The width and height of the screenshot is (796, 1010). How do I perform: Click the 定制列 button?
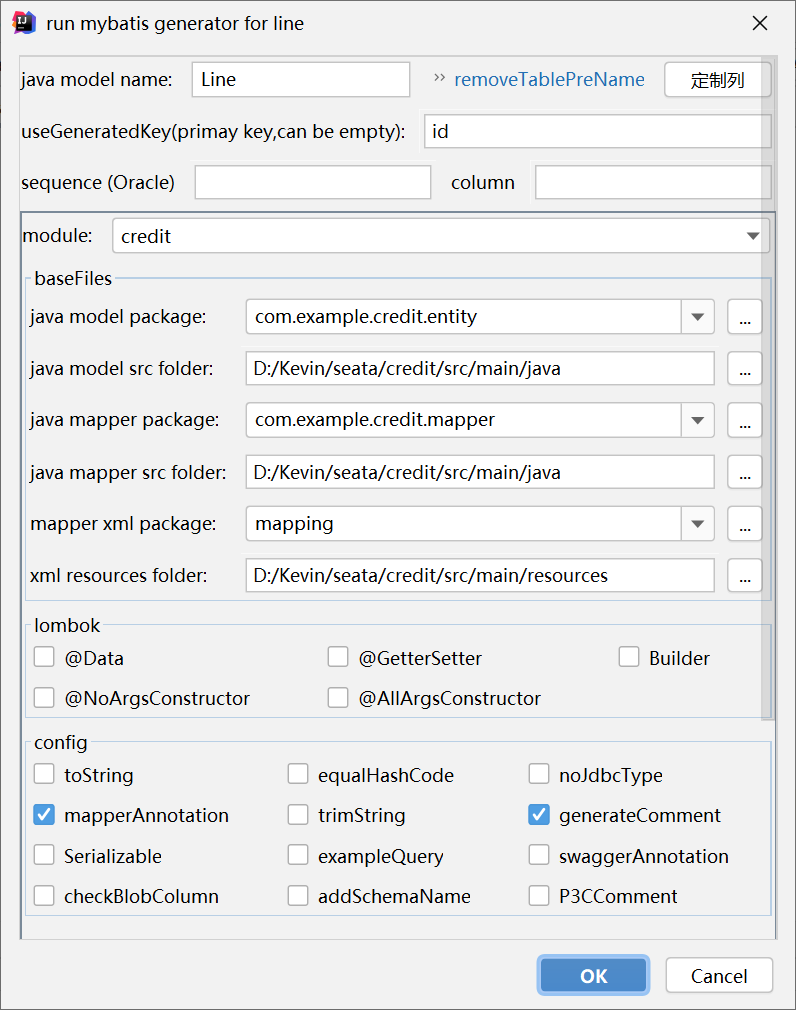click(717, 80)
